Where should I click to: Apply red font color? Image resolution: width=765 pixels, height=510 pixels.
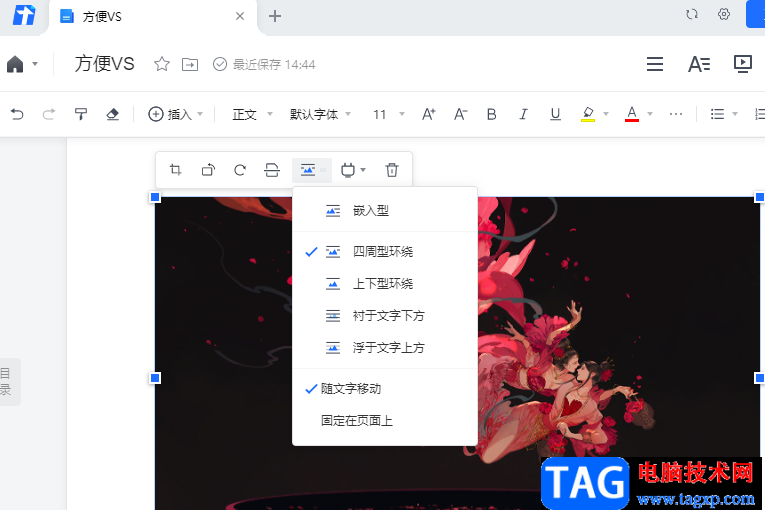(x=632, y=114)
